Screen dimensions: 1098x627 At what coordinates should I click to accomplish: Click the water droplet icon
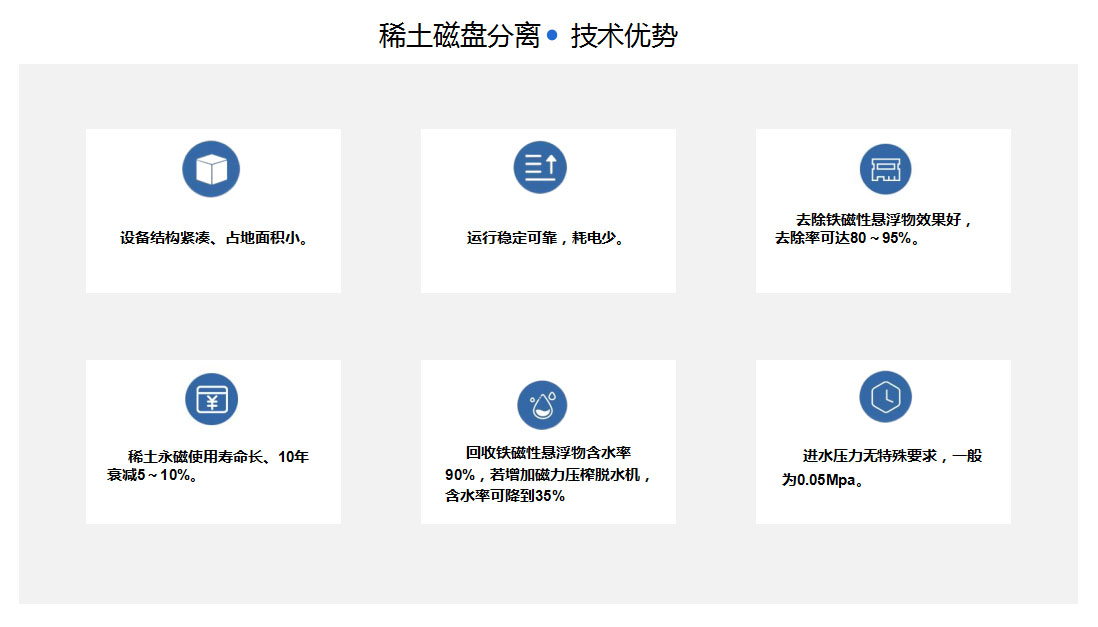click(542, 405)
